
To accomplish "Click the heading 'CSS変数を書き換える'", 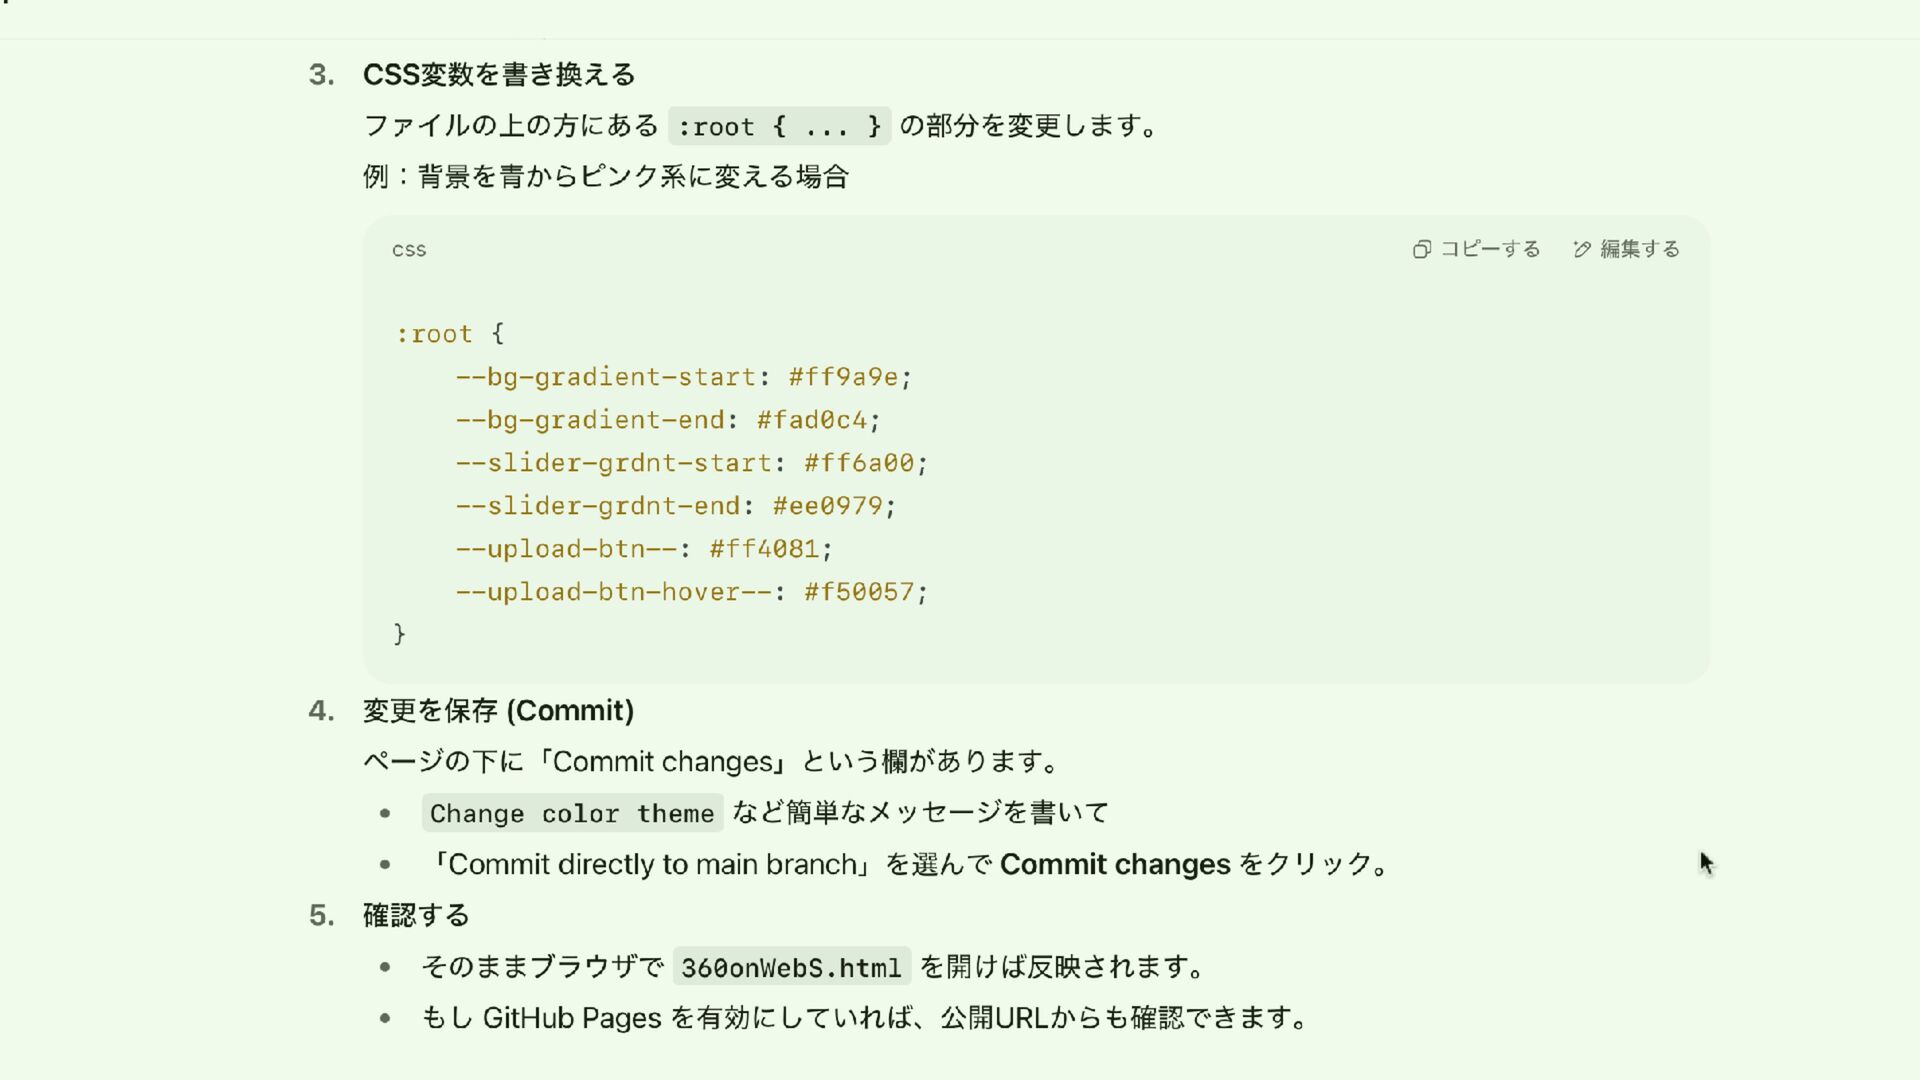I will pyautogui.click(x=499, y=75).
